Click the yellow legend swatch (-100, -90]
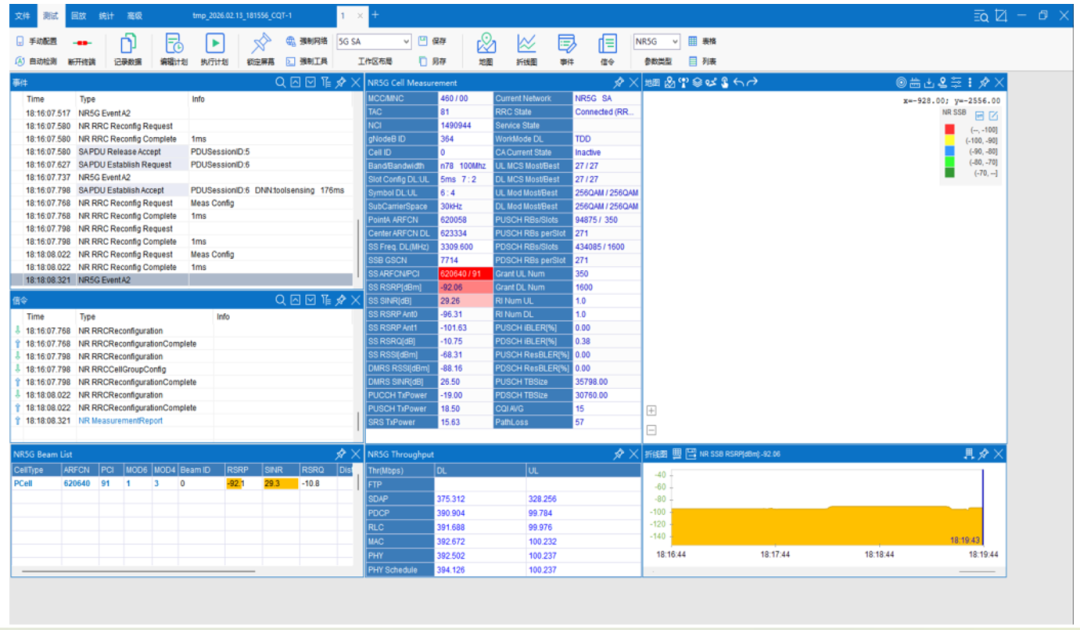This screenshot has width=1080, height=630. (x=950, y=140)
